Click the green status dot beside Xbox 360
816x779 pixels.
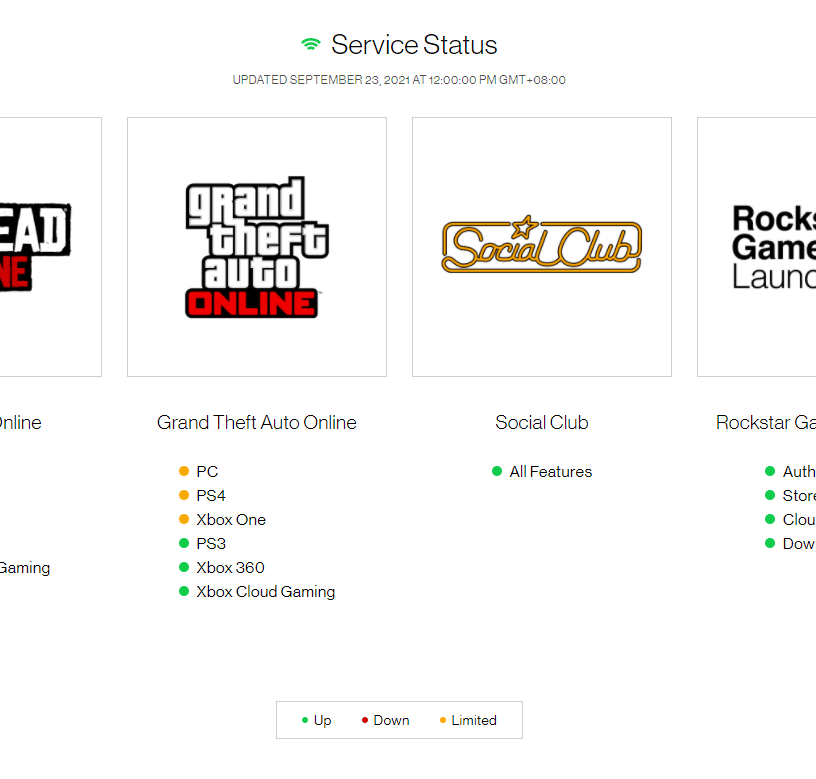click(184, 567)
